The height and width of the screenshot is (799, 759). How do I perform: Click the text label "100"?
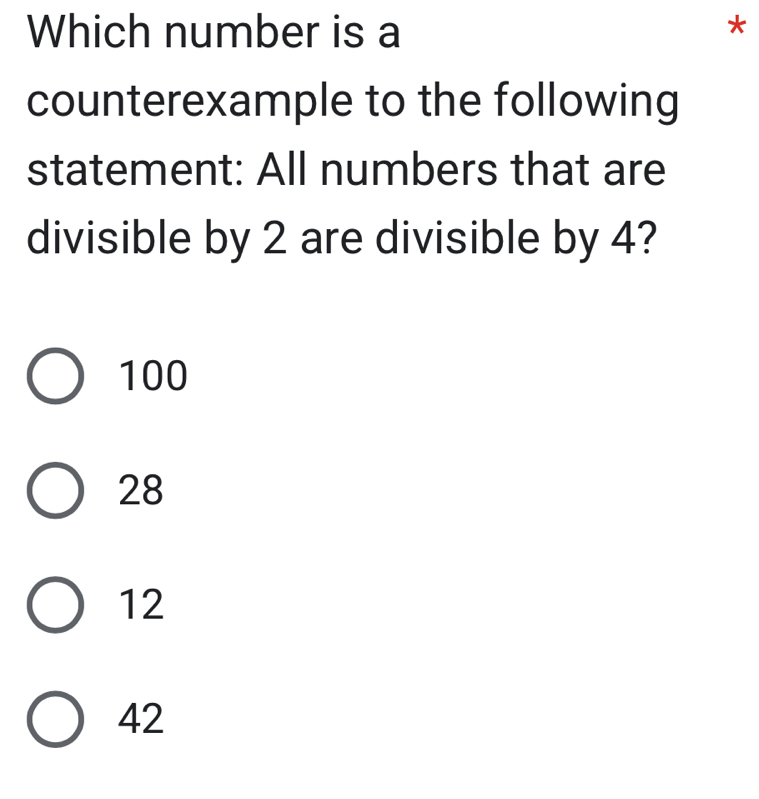coord(152,377)
